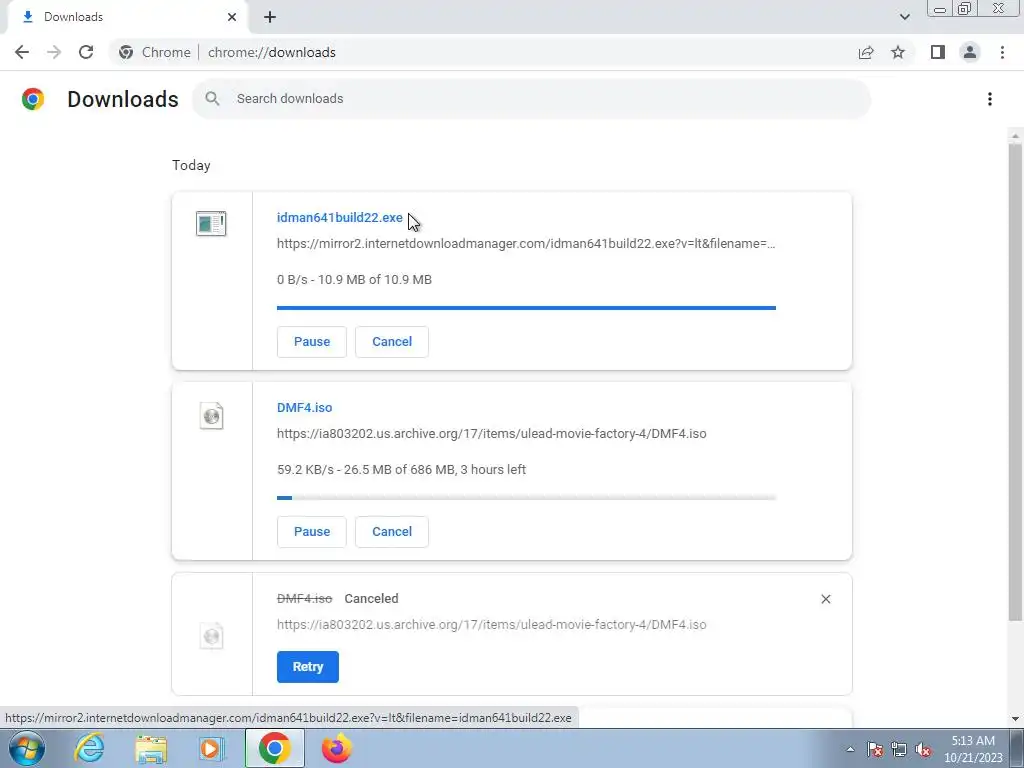Click the muted volume tray icon
Image resolution: width=1024 pixels, height=768 pixels.
923,749
